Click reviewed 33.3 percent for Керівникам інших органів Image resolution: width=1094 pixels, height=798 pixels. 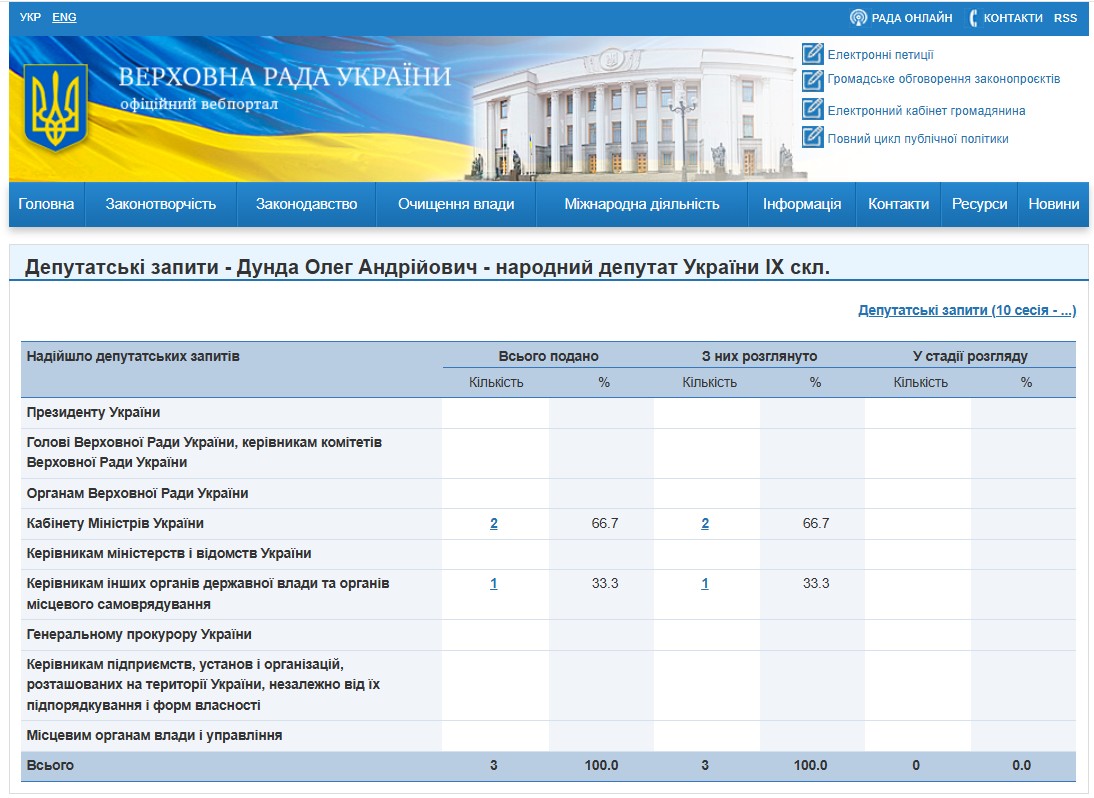pyautogui.click(x=816, y=583)
